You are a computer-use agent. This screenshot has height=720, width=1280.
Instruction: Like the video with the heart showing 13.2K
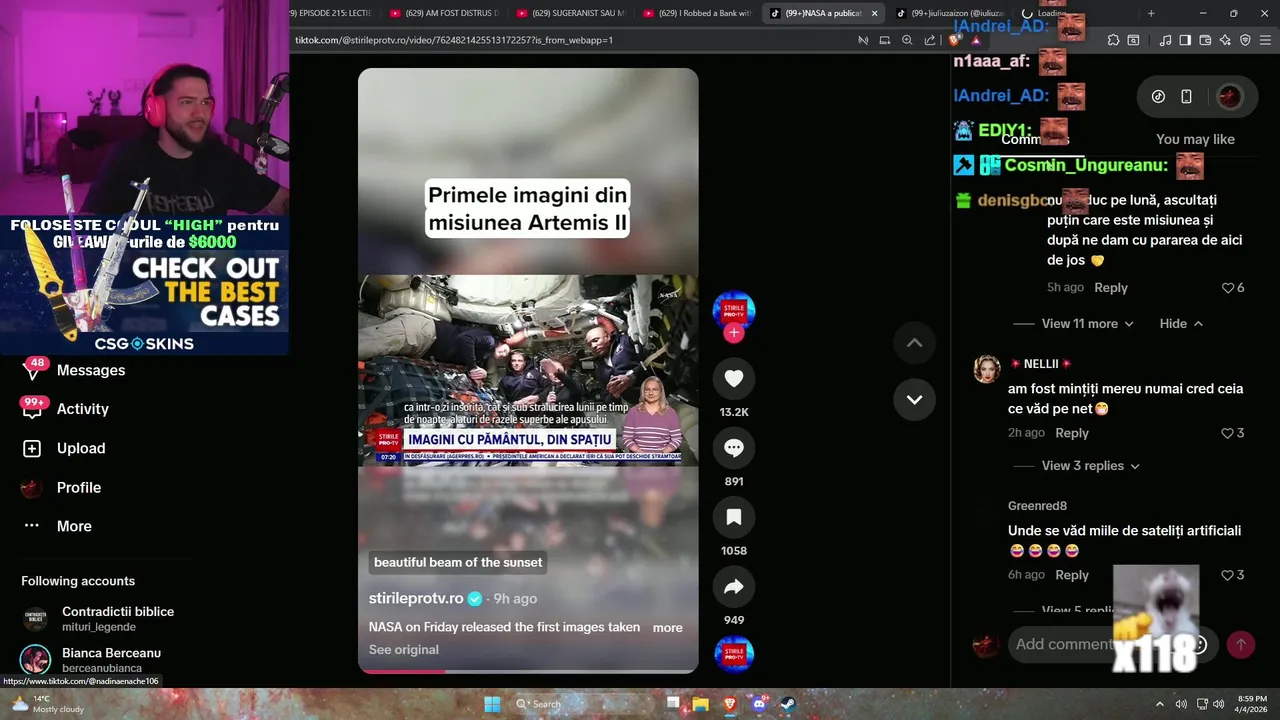(x=734, y=378)
